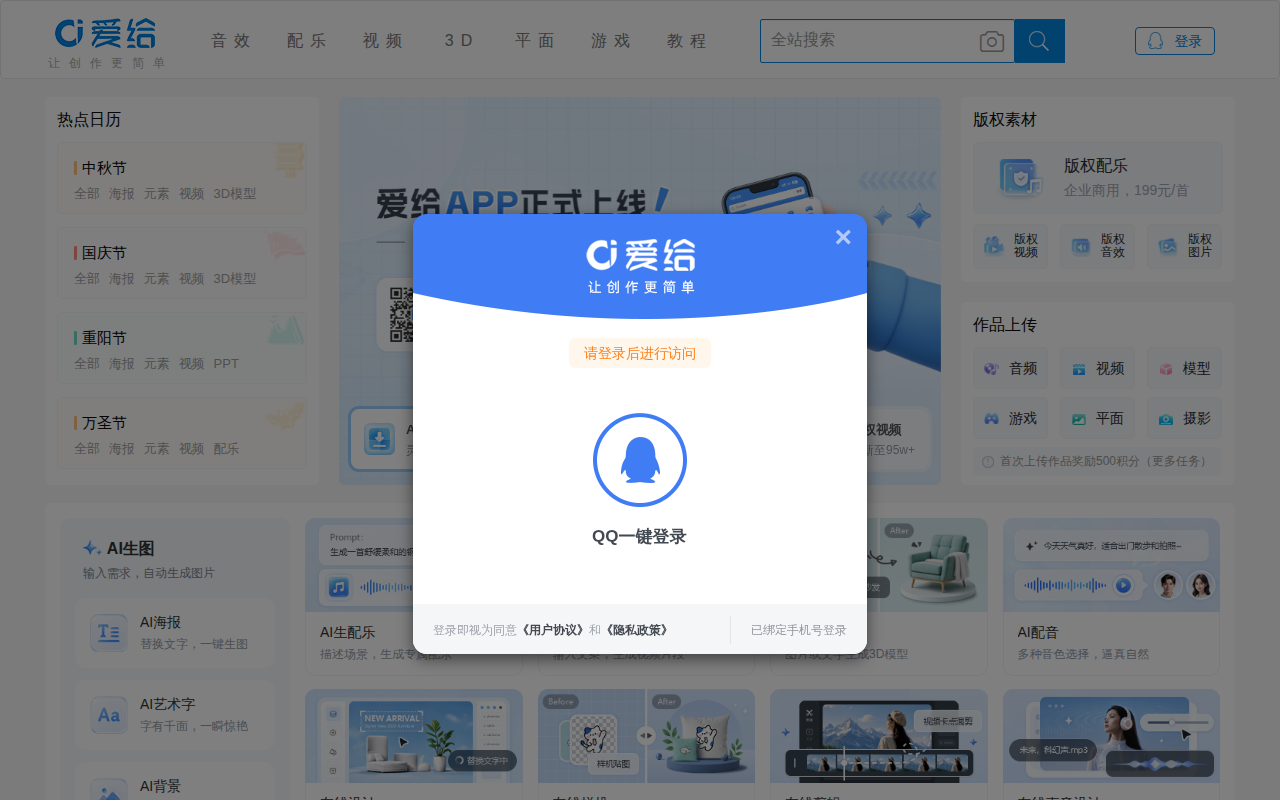The width and height of the screenshot is (1280, 800).
Task: Click the QR code on the banner
Action: 400,315
